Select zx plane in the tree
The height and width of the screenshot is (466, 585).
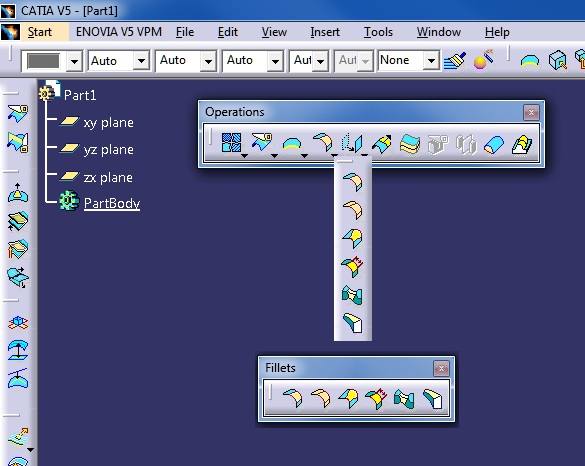[108, 177]
